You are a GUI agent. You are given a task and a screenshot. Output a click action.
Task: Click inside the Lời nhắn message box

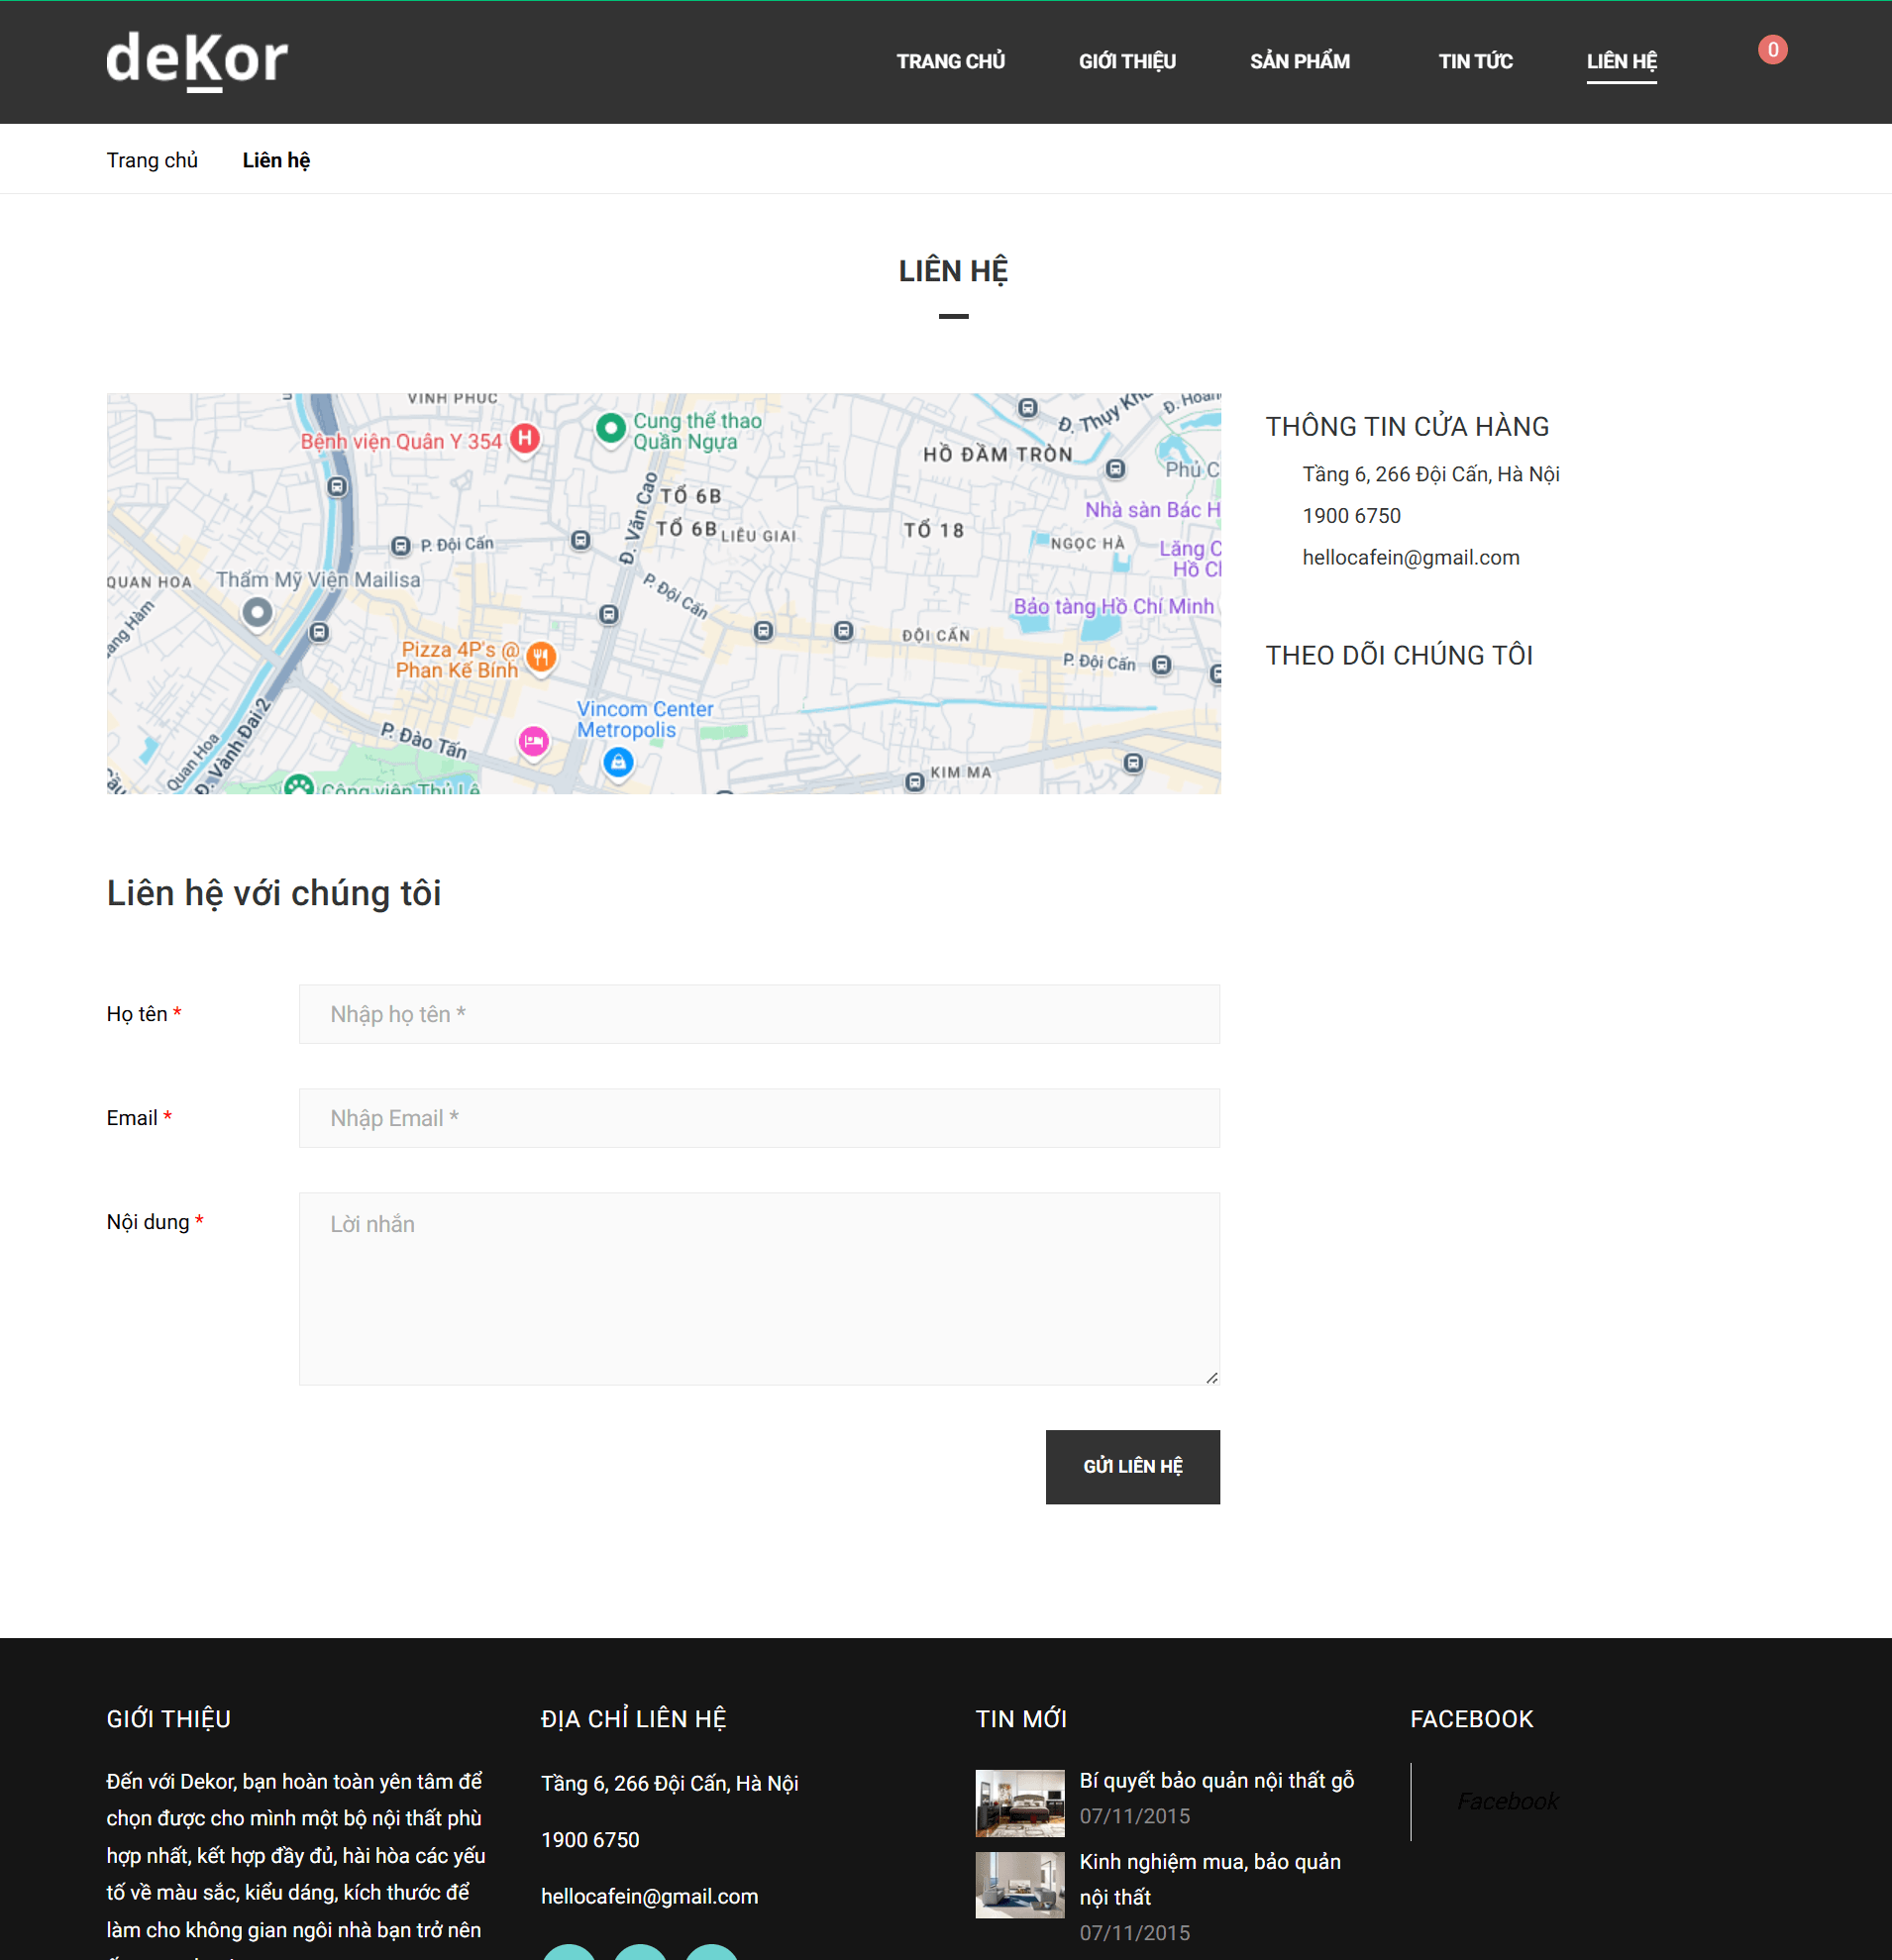pyautogui.click(x=759, y=1288)
